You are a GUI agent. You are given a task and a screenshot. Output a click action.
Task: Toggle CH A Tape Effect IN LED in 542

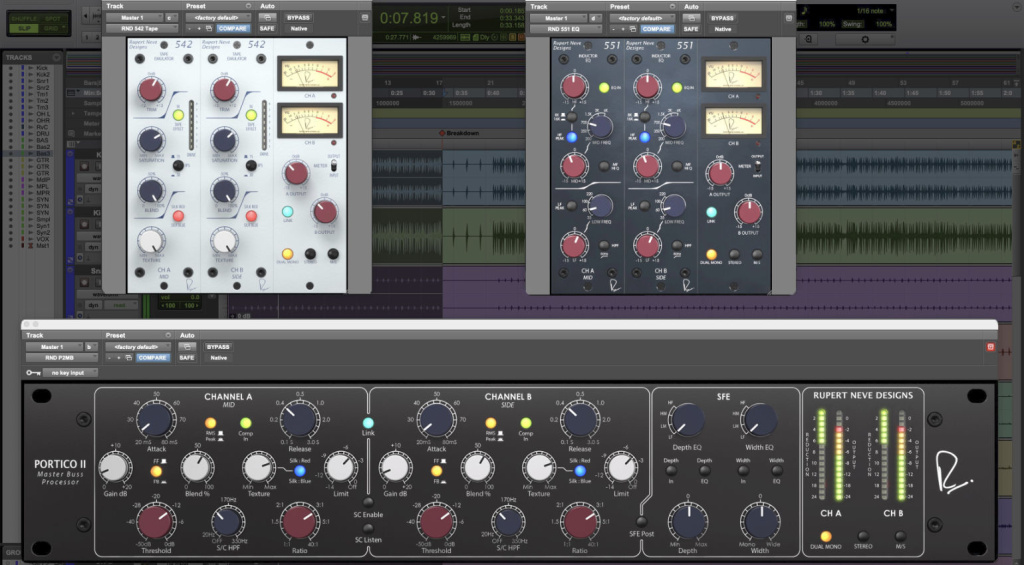[x=178, y=115]
